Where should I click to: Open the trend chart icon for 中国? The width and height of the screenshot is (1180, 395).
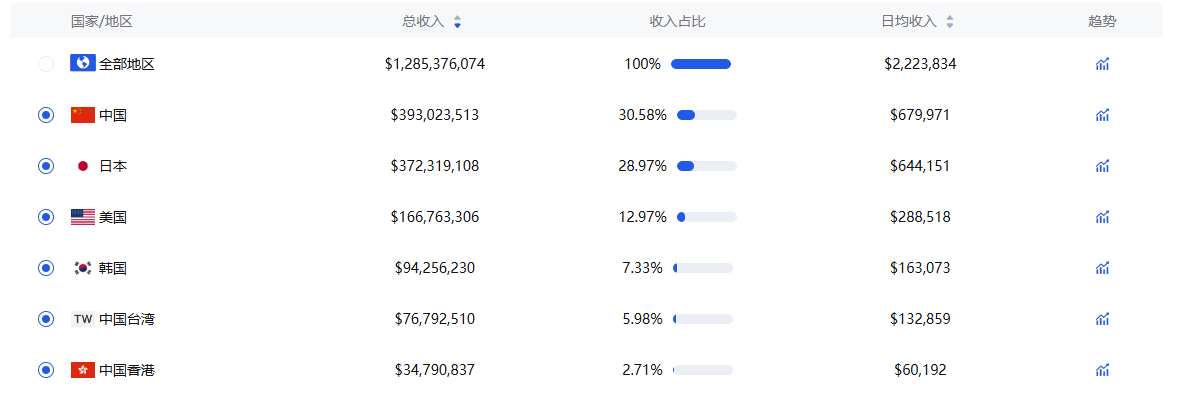1102,115
